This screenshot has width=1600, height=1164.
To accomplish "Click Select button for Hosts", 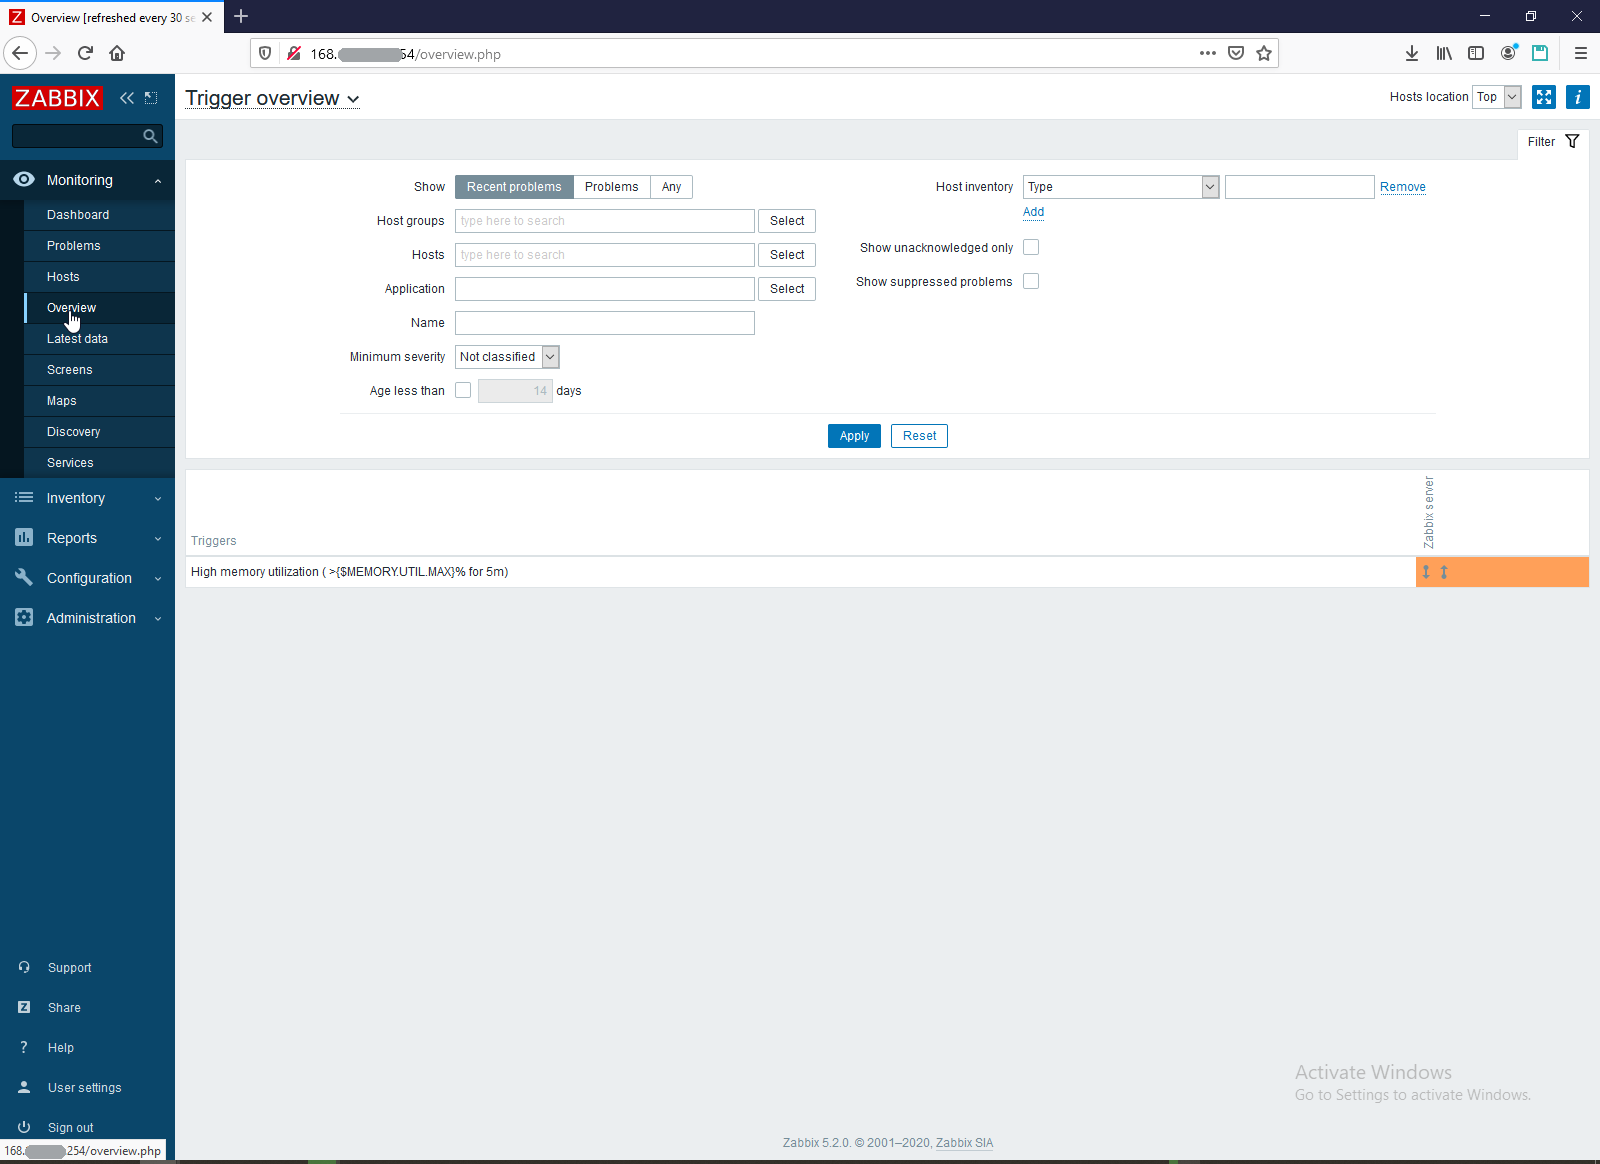I will point(787,255).
